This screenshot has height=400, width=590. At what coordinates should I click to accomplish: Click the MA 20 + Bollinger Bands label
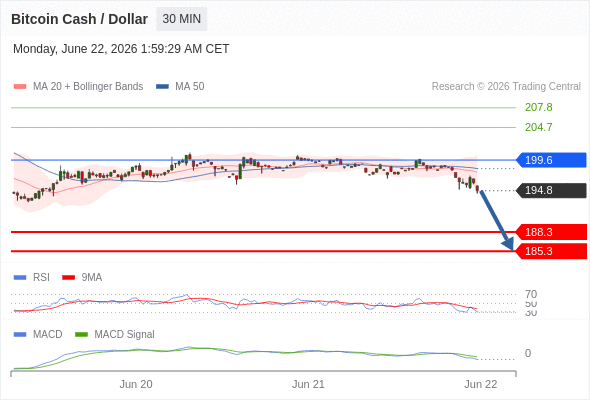(x=88, y=87)
